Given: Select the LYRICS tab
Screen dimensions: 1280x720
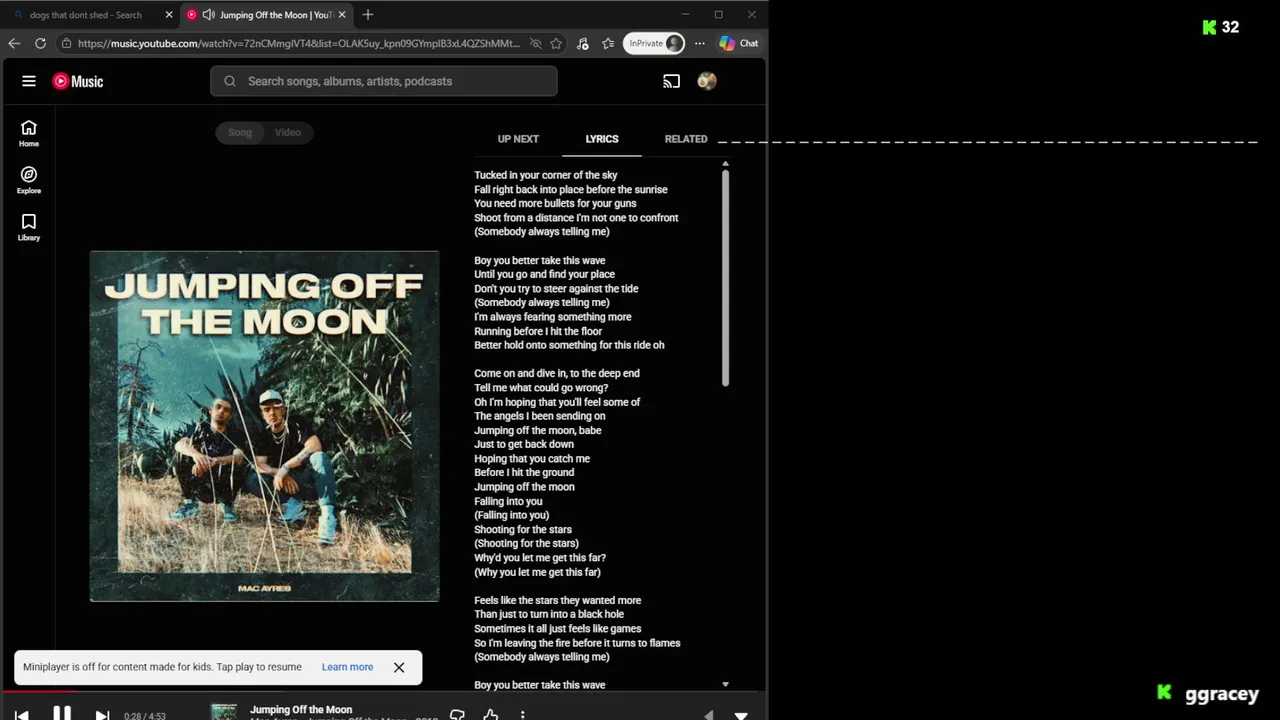Looking at the screenshot, I should click(602, 139).
